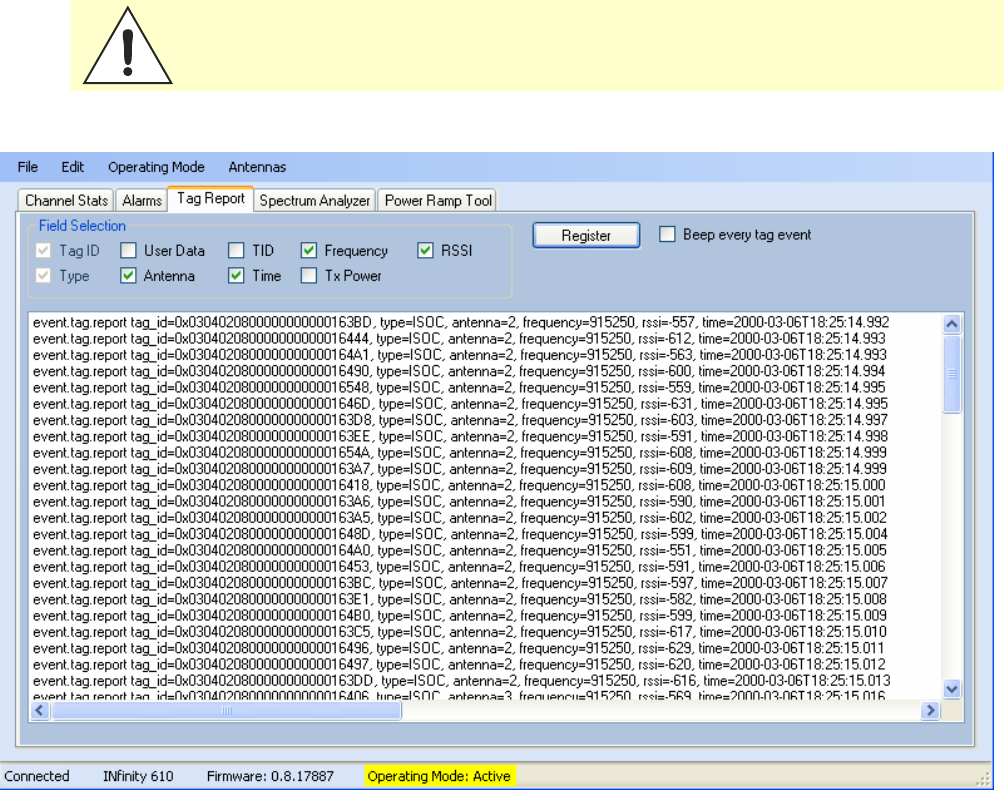Click the horizontal scrollbar thumb
This screenshot has height=790, width=1004.
click(x=226, y=710)
